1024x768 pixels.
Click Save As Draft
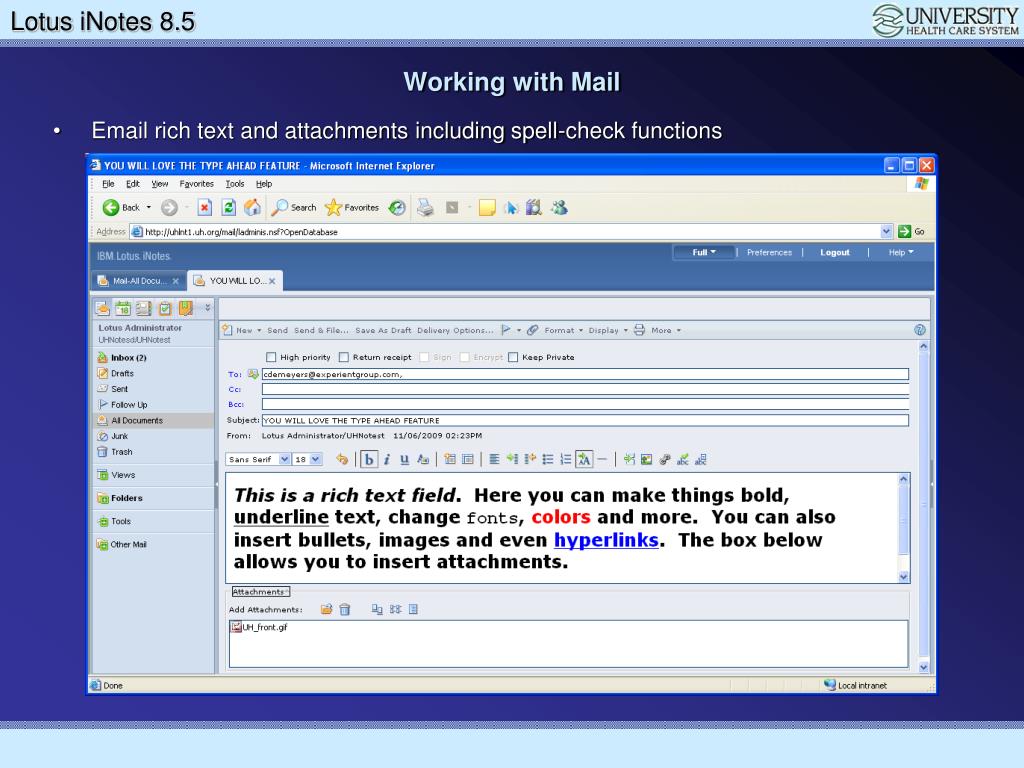tap(383, 330)
